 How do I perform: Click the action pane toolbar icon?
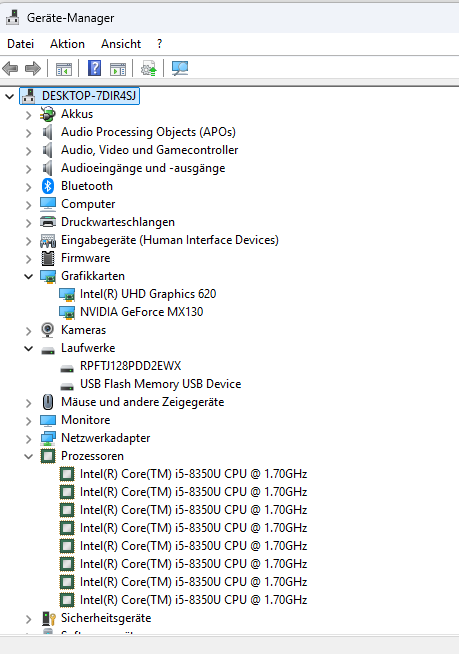tap(118, 69)
